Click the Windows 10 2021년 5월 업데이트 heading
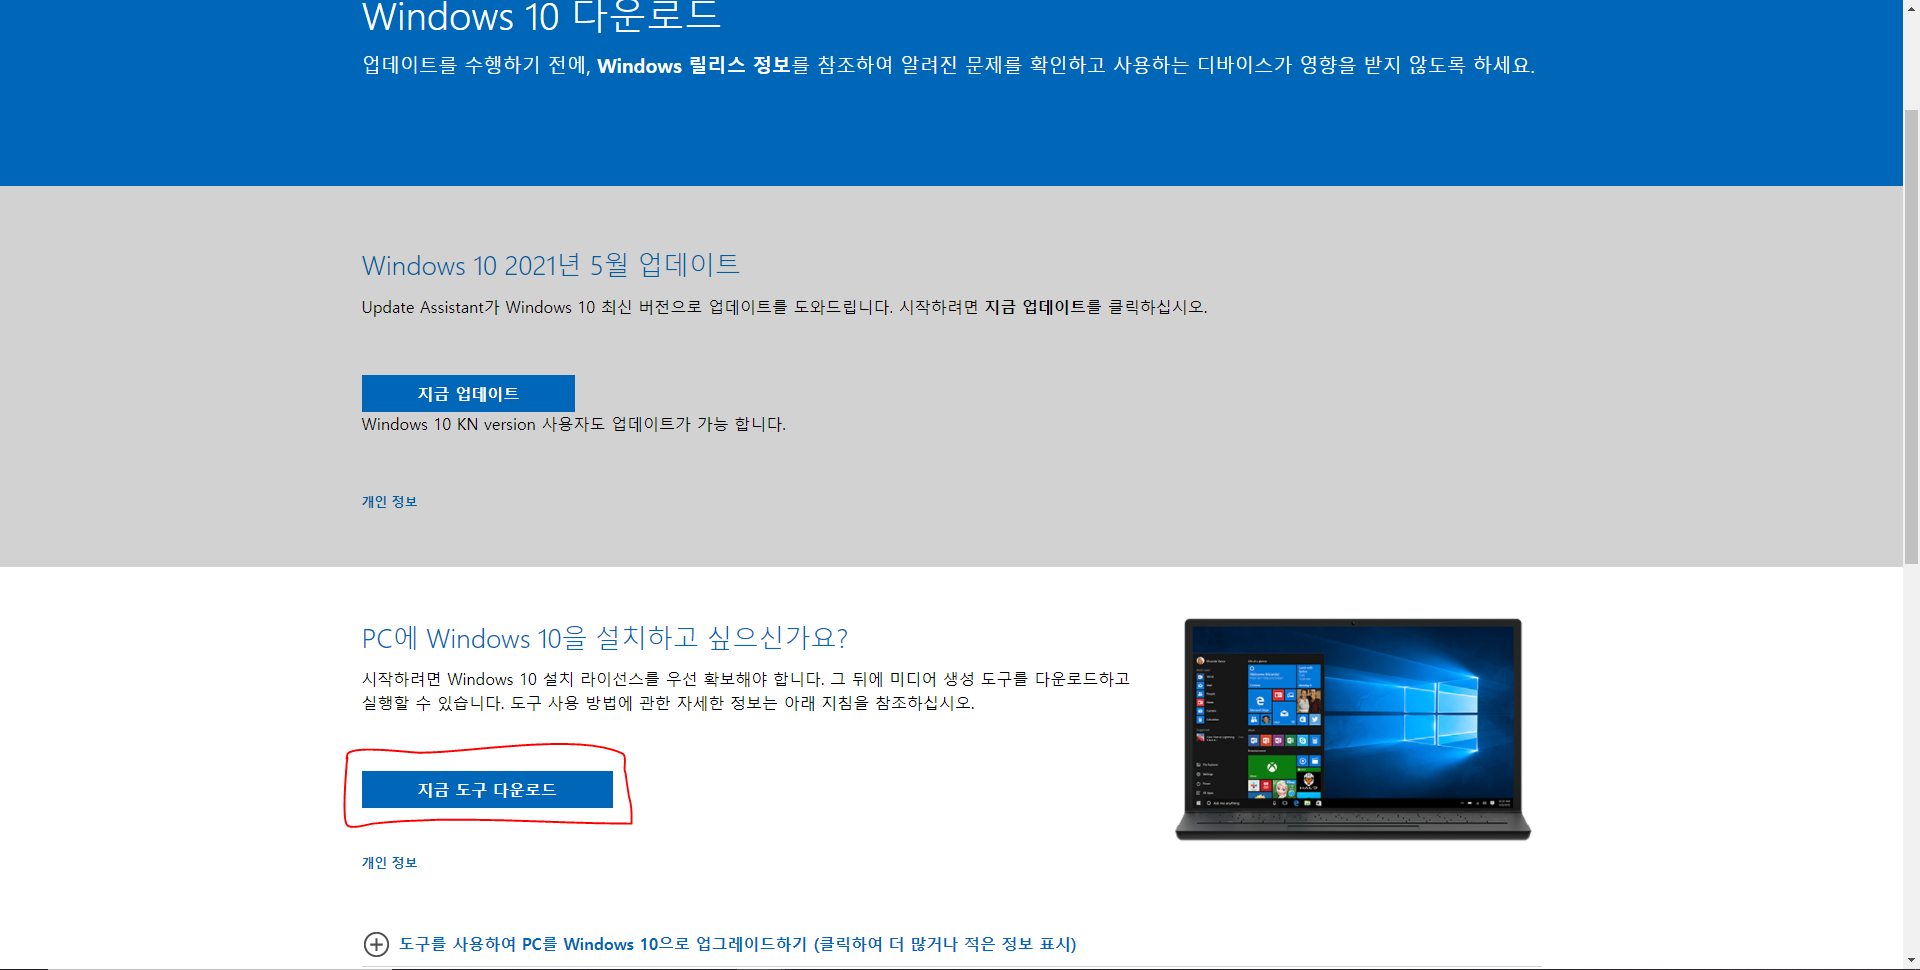This screenshot has width=1920, height=970. tap(551, 265)
